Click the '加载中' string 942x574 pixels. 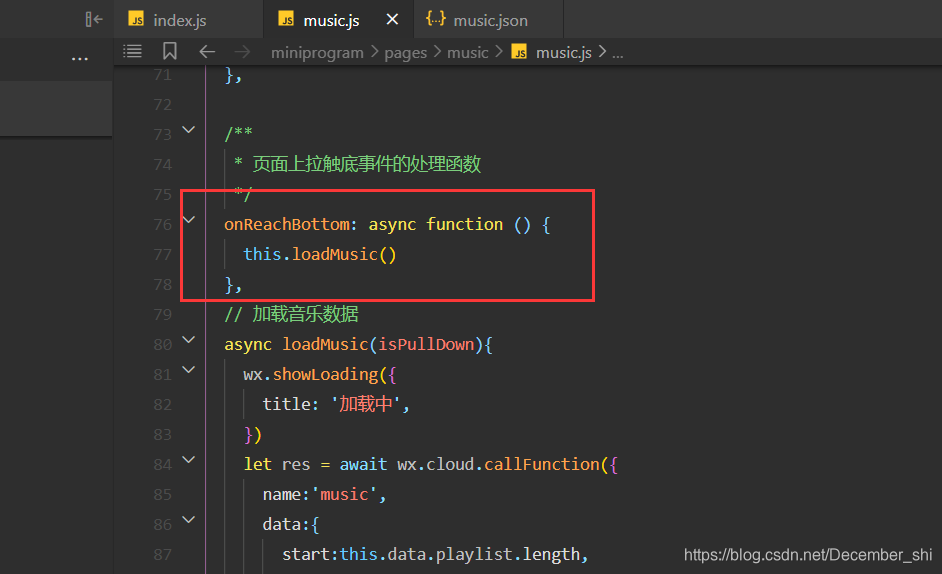tap(366, 404)
